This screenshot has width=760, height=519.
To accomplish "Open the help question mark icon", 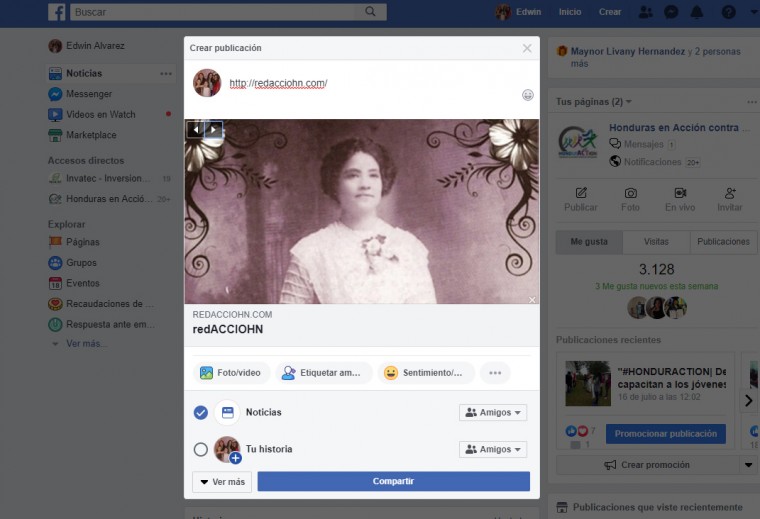I will pyautogui.click(x=728, y=12).
